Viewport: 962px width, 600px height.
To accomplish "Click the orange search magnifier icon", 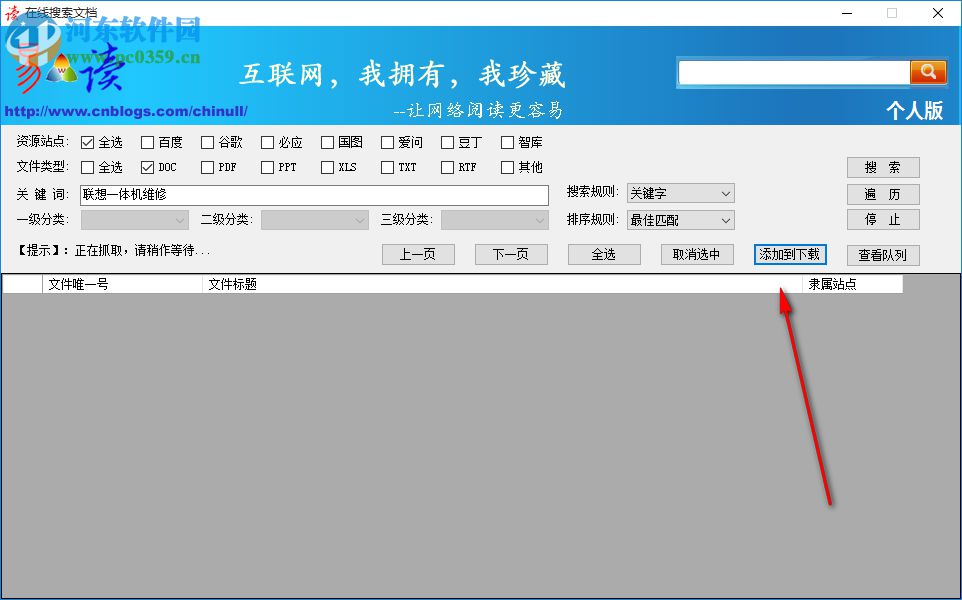I will (x=928, y=72).
